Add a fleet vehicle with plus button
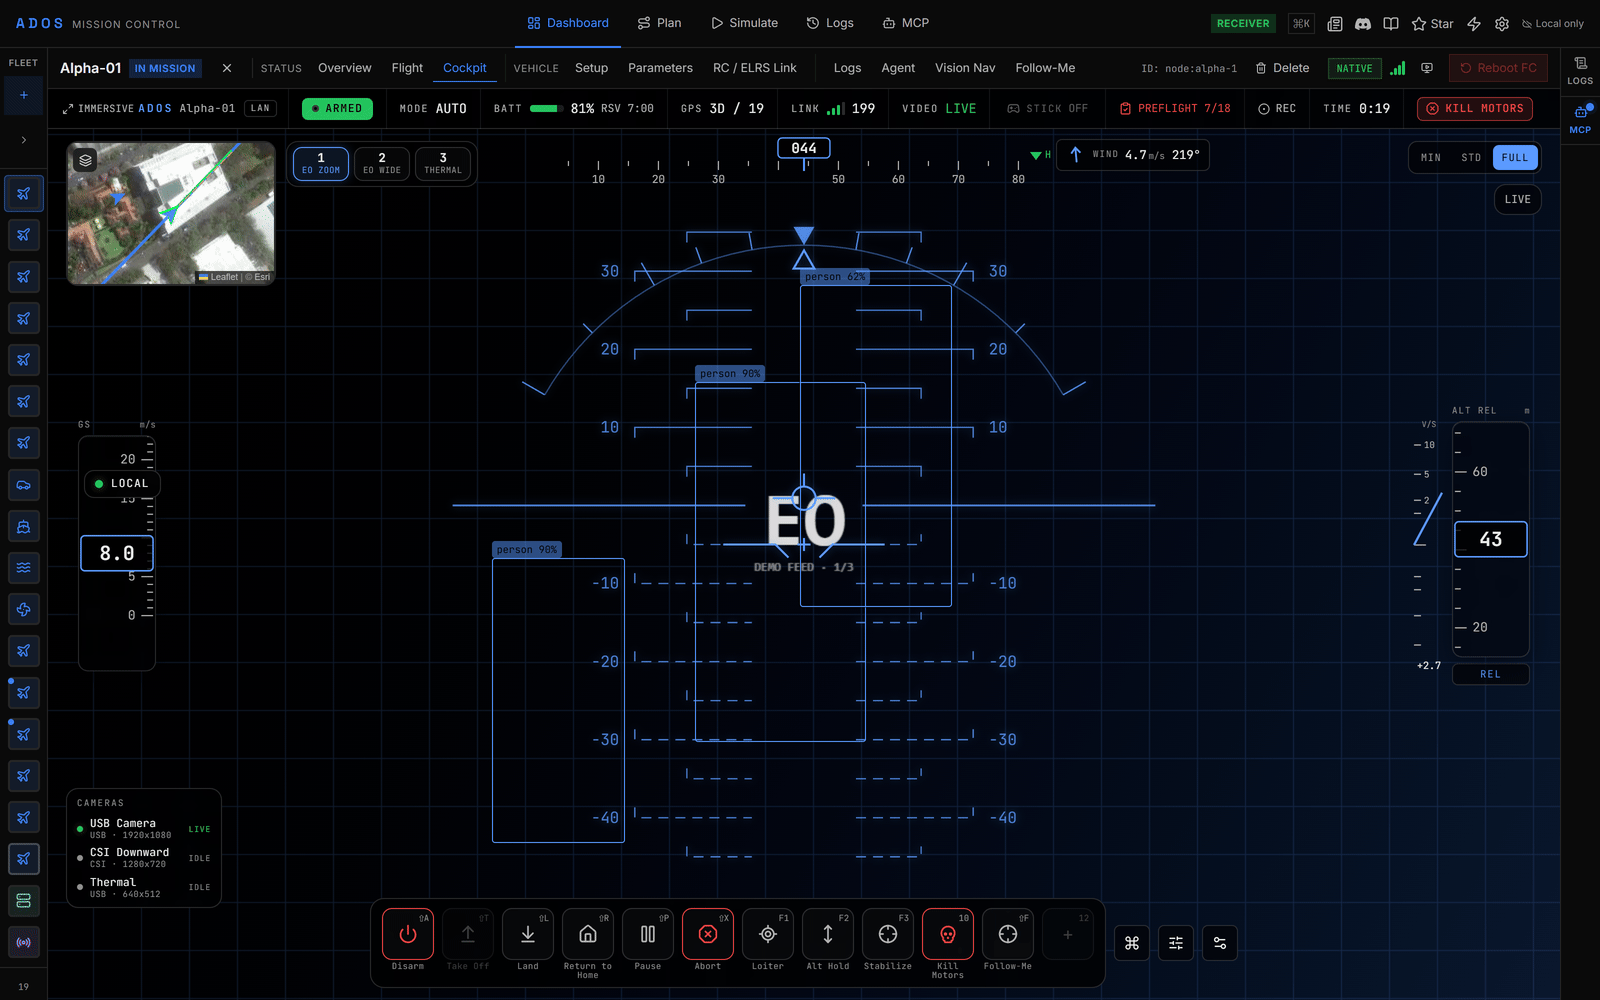1600x1000 pixels. pyautogui.click(x=24, y=95)
